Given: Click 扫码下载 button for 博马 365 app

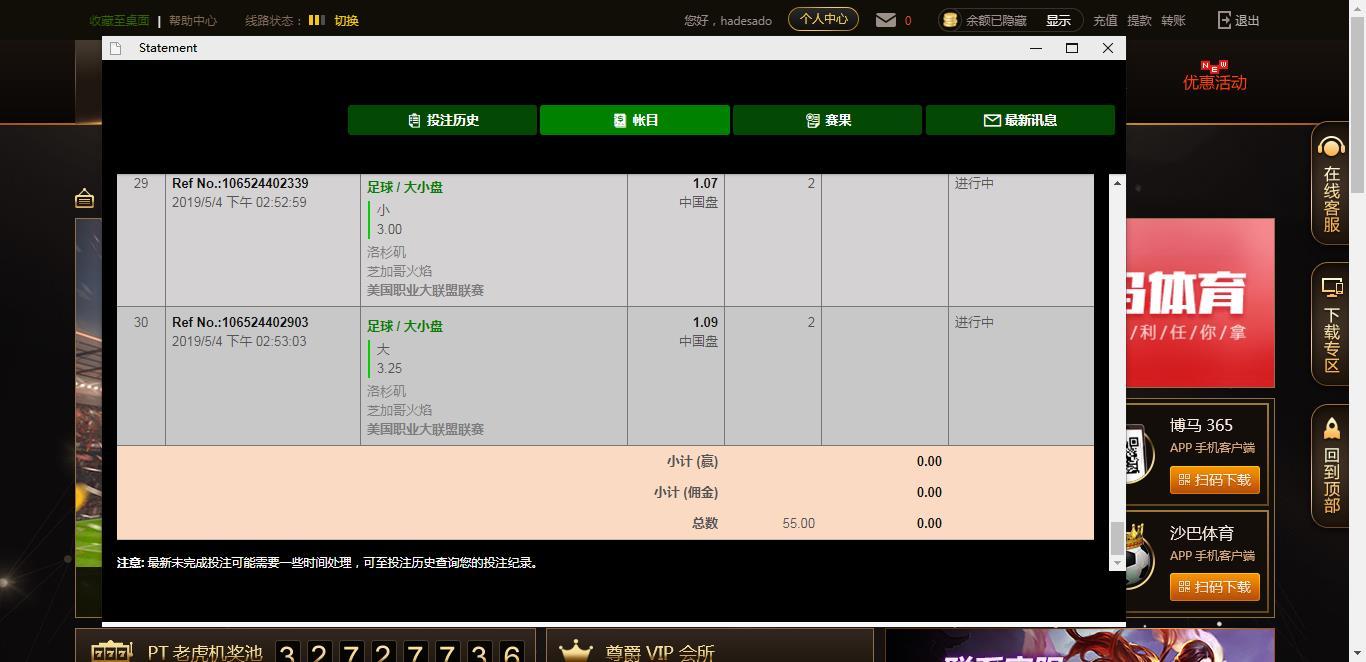Looking at the screenshot, I should click(1214, 480).
